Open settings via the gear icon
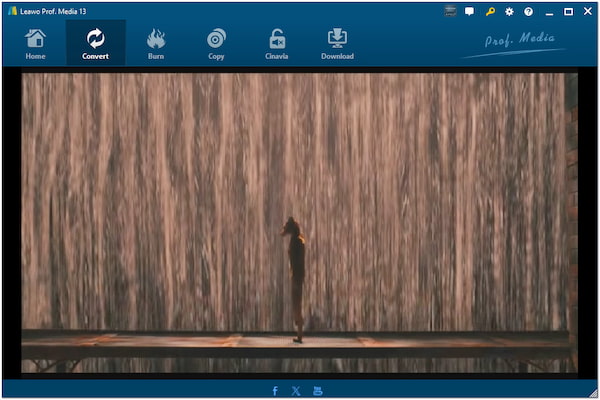The width and height of the screenshot is (600, 400). pos(509,12)
